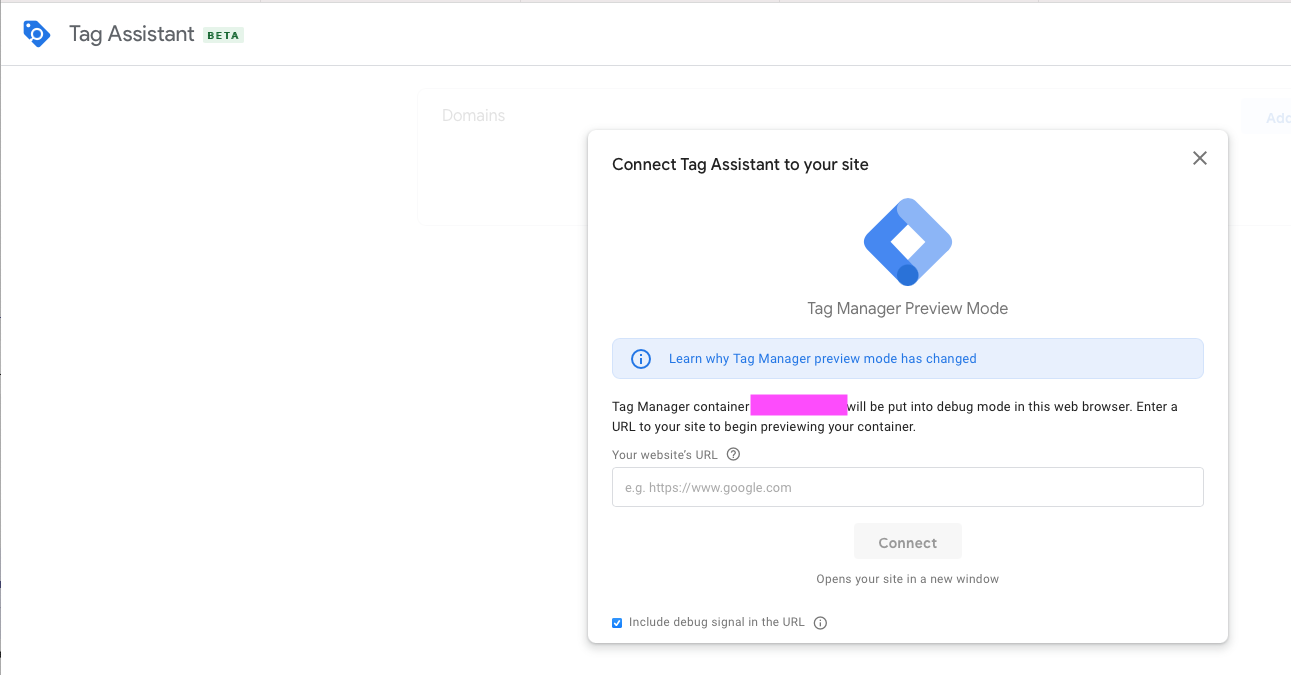Image resolution: width=1291 pixels, height=675 pixels.
Task: Click the Your website's URL label
Action: click(x=664, y=455)
